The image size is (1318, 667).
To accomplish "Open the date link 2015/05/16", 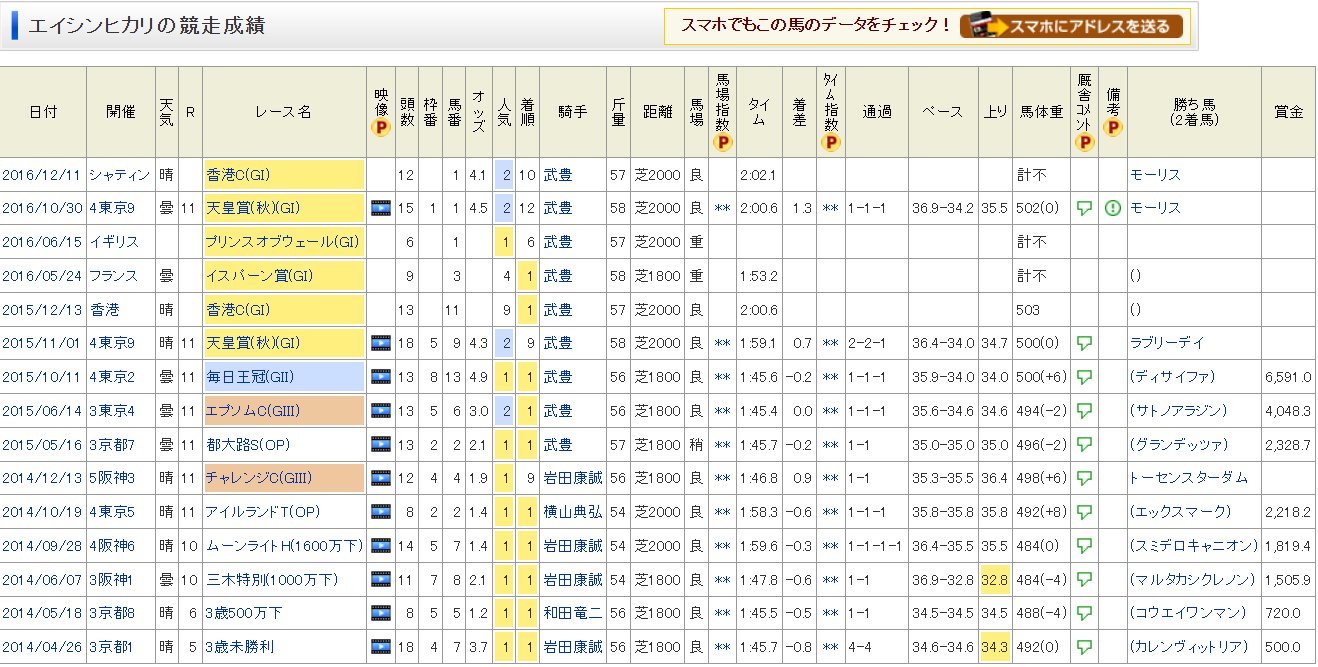I will (x=42, y=445).
